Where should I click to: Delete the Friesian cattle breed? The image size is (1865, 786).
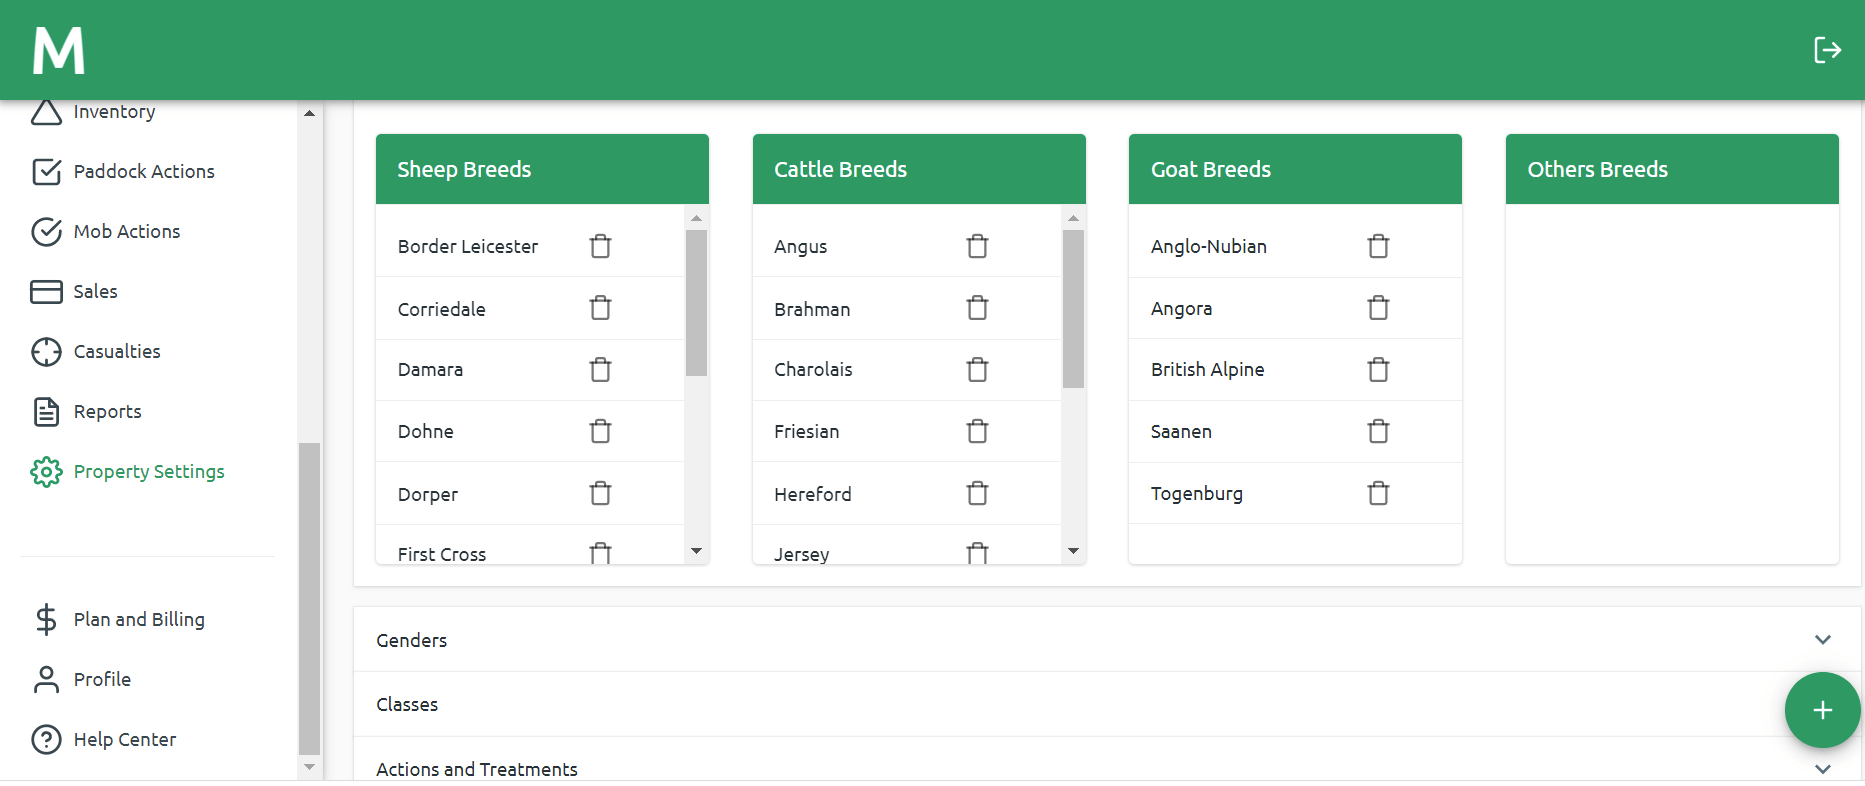[x=977, y=431]
